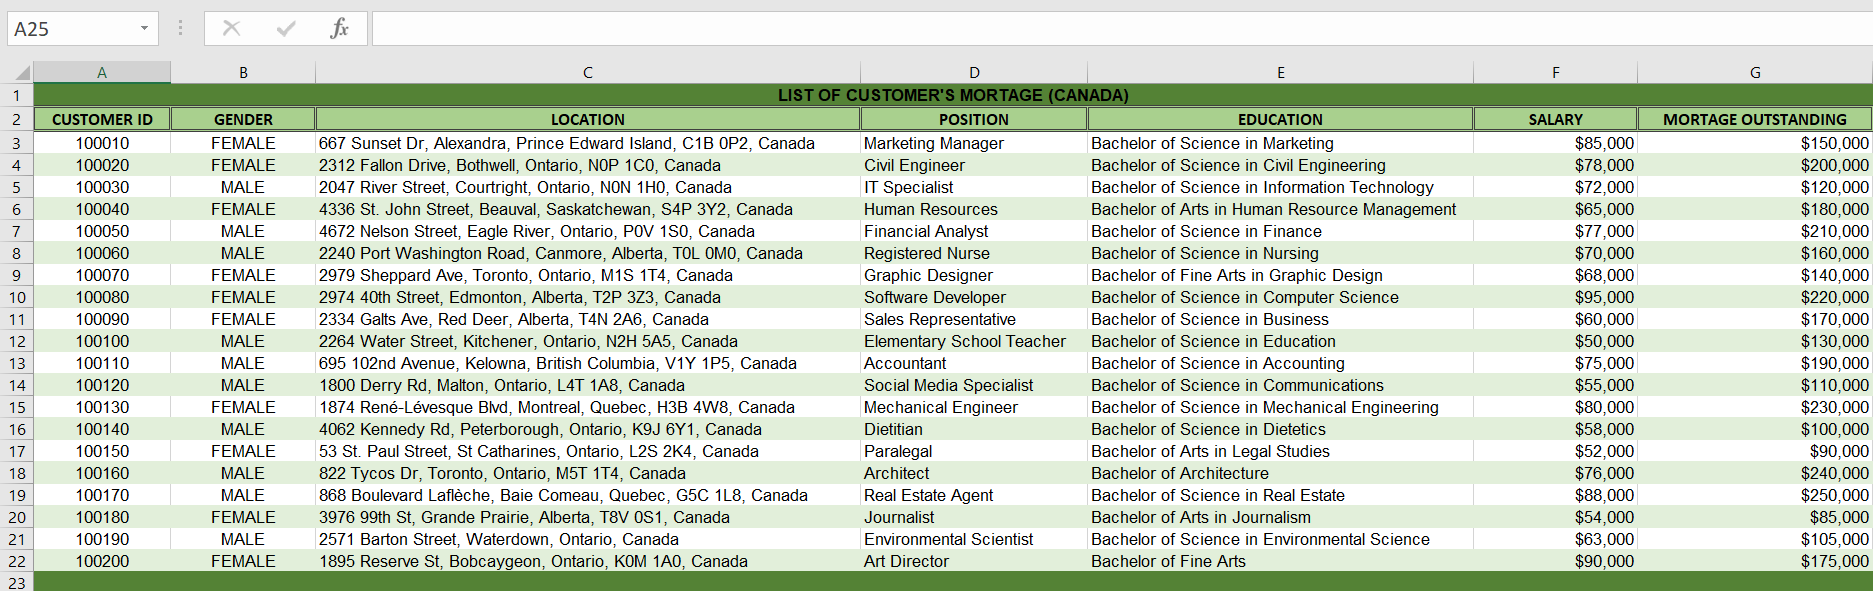
Task: Select row 10 header
Action: click(17, 297)
